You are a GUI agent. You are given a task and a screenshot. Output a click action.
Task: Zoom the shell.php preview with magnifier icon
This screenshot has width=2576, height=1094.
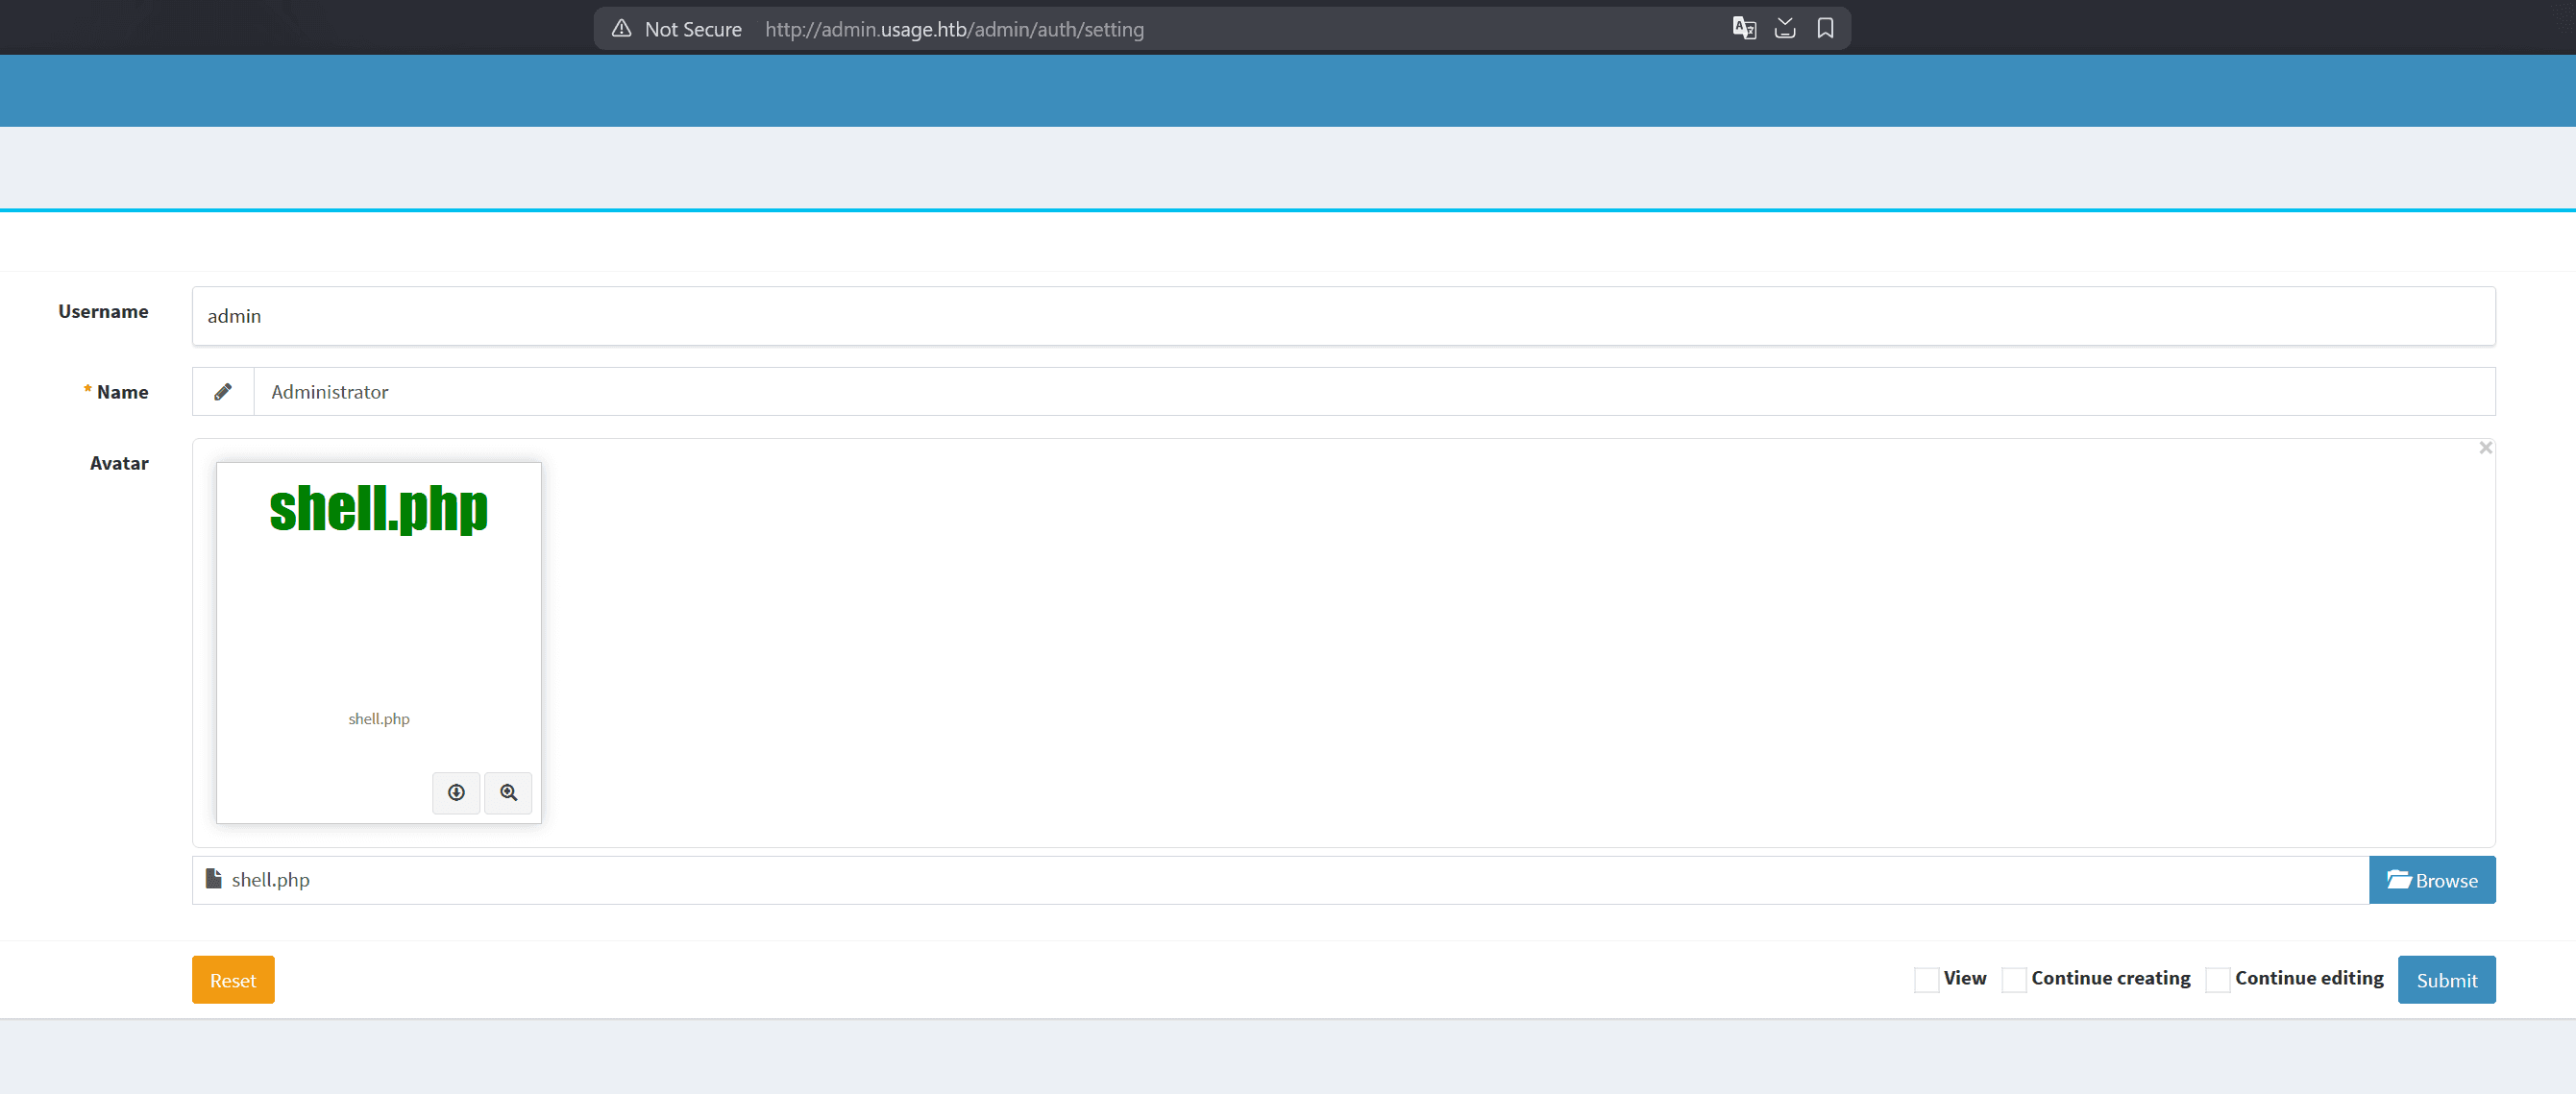tap(508, 792)
